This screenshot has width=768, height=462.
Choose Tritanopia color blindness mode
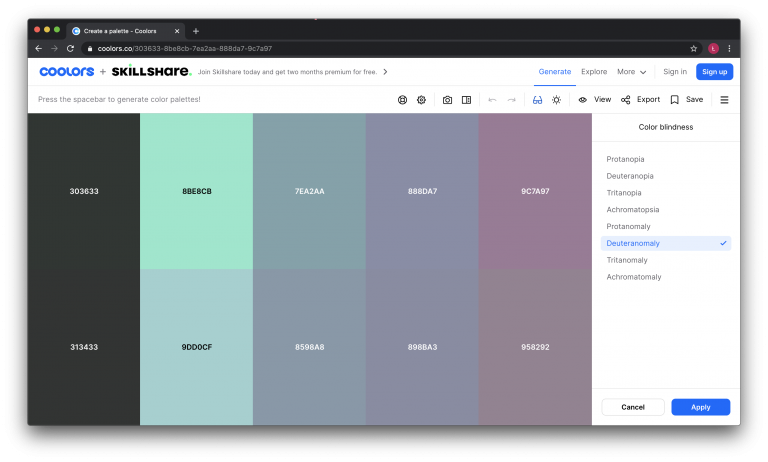coord(624,193)
